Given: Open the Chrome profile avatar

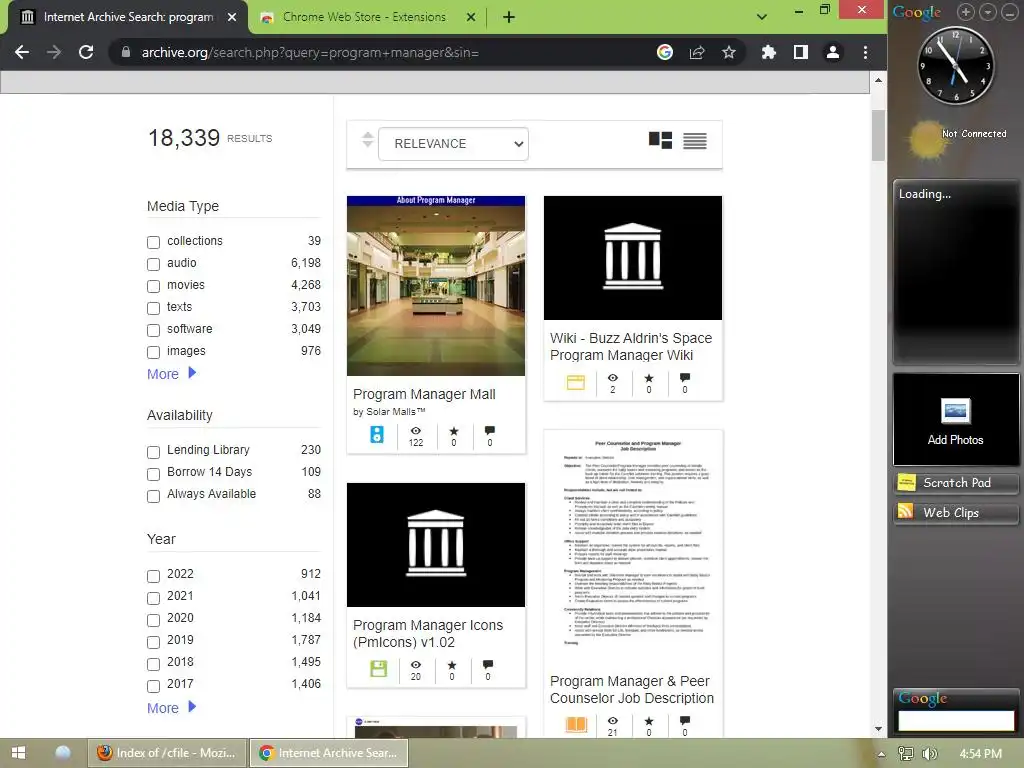Looking at the screenshot, I should [833, 52].
